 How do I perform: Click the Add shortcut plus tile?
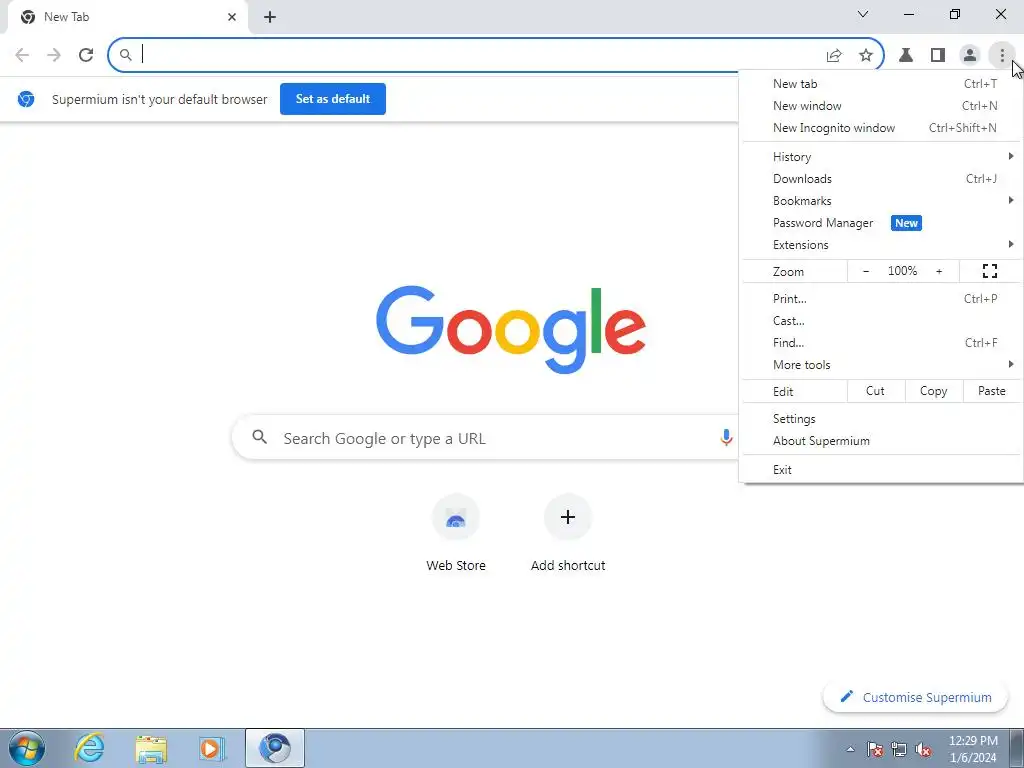pos(568,533)
